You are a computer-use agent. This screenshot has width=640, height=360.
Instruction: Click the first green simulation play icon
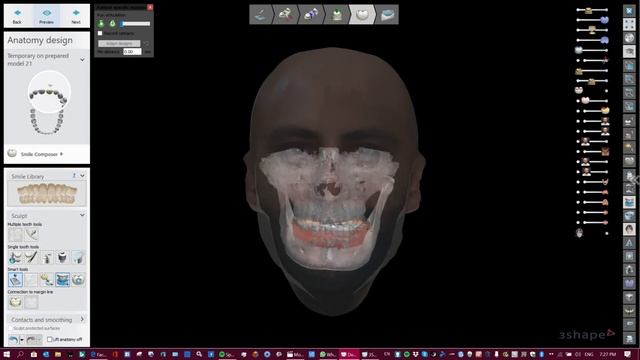click(101, 24)
